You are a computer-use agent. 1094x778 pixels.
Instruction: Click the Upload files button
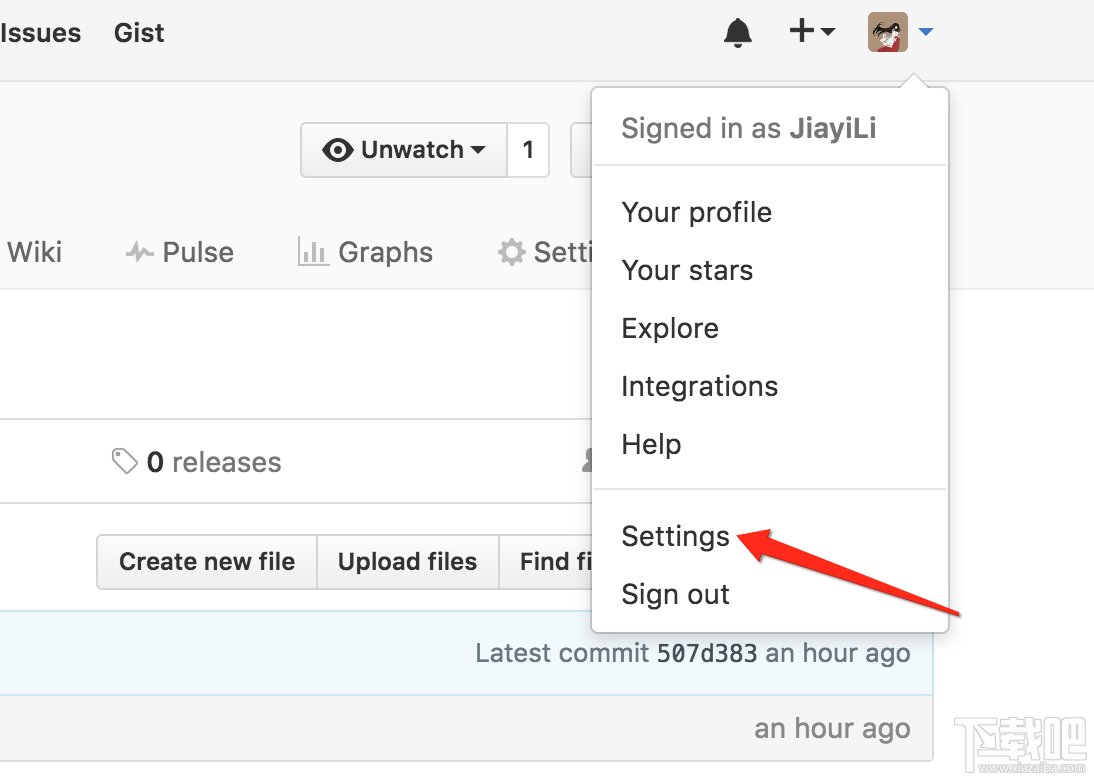407,562
